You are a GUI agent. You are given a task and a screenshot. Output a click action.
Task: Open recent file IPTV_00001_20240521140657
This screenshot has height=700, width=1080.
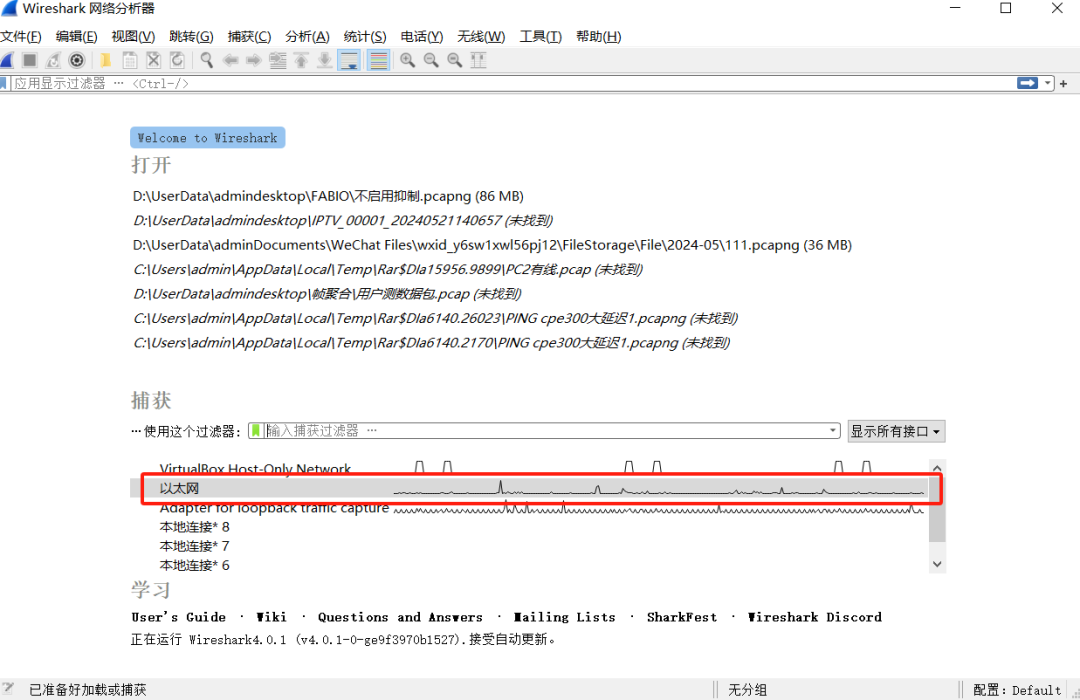(343, 220)
